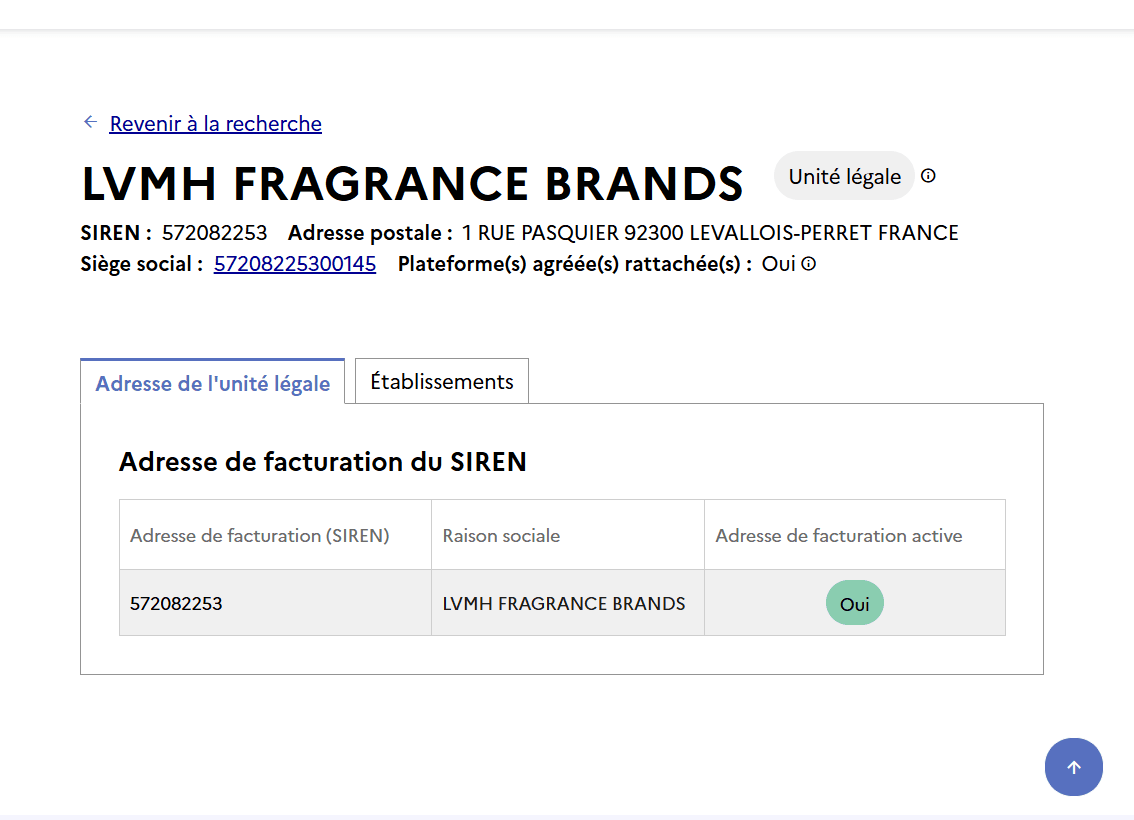This screenshot has width=1134, height=820.
Task: Select the 572082253 cell in the table
Action: point(176,604)
